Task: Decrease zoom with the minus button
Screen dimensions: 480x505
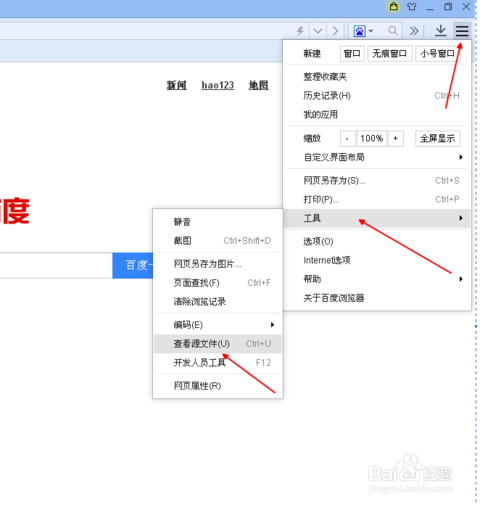Action: (347, 138)
